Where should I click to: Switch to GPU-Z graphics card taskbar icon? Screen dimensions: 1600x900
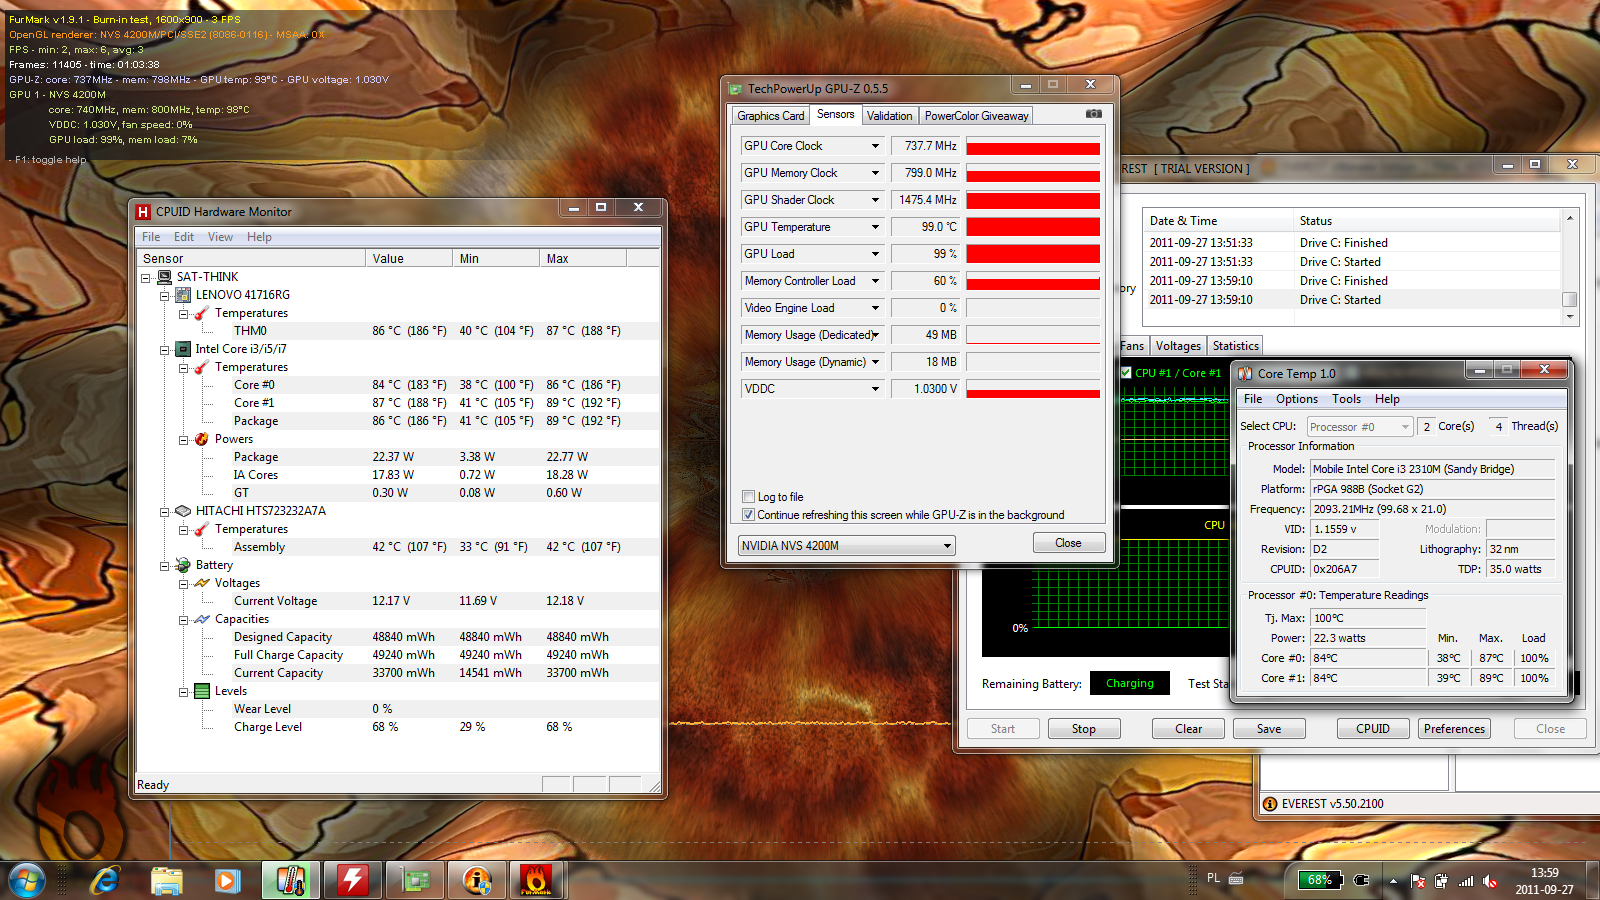(415, 881)
